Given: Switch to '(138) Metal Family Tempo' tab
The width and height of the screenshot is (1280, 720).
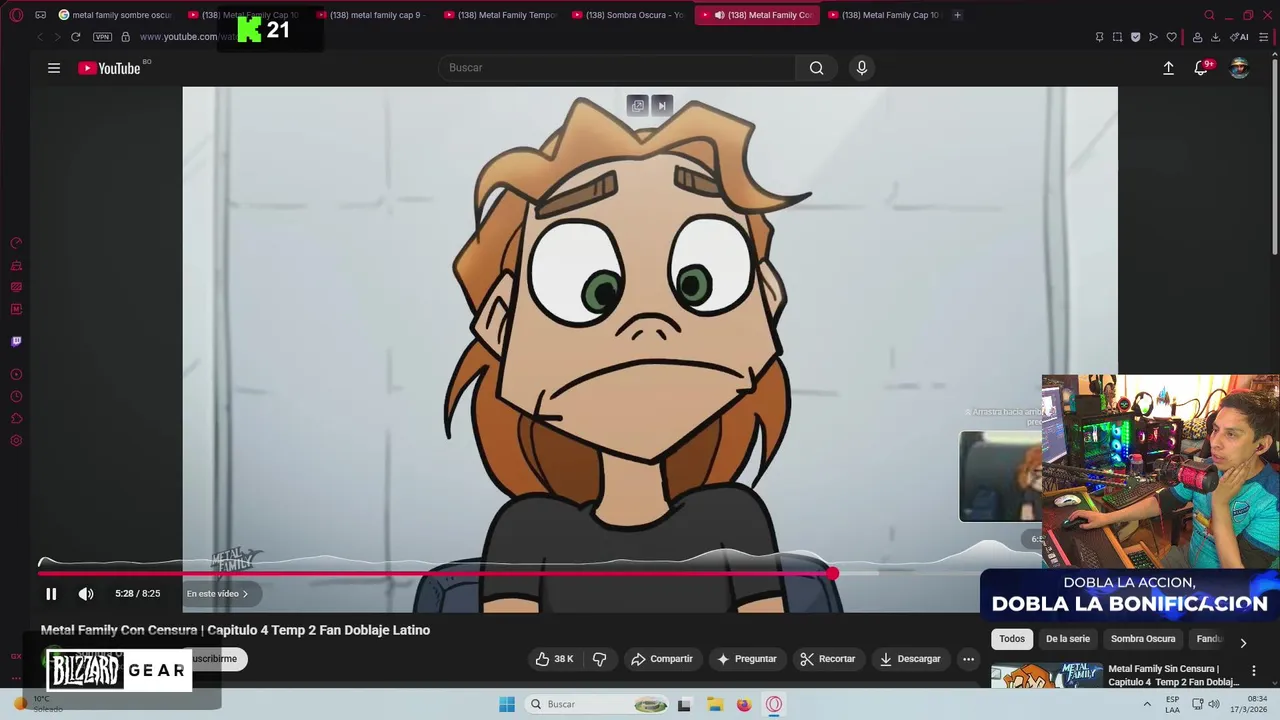Looking at the screenshot, I should 500,15.
